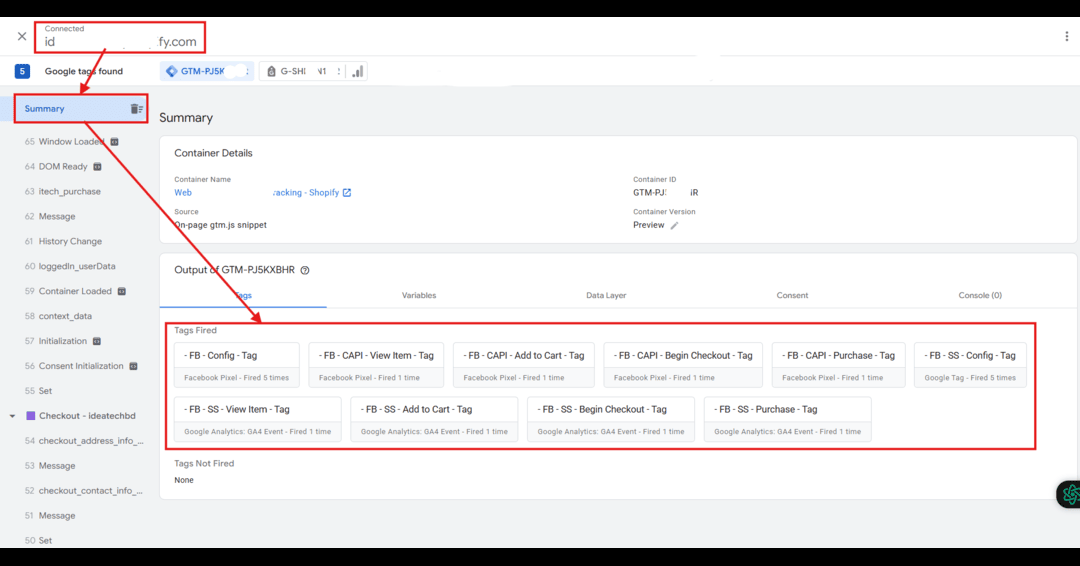The height and width of the screenshot is (566, 1080).
Task: Switch to the Consent tab
Action: [792, 295]
